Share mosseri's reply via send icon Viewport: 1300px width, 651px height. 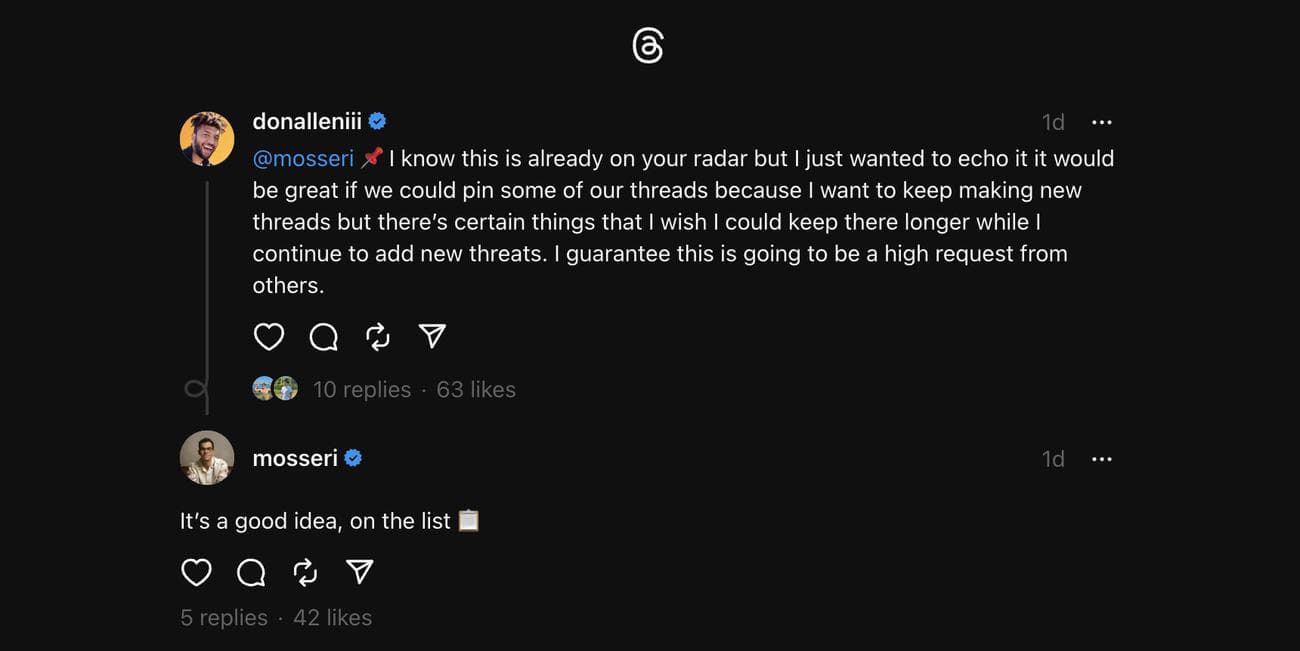tap(359, 572)
